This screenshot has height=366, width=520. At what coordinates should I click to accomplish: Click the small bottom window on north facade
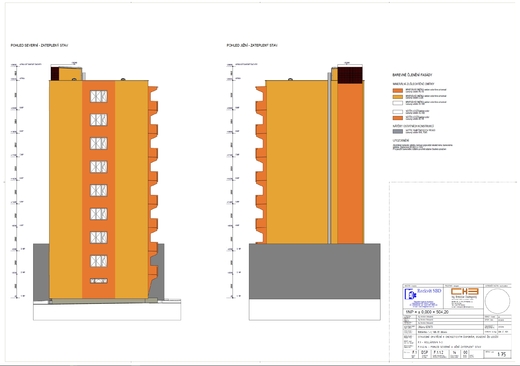[99, 281]
